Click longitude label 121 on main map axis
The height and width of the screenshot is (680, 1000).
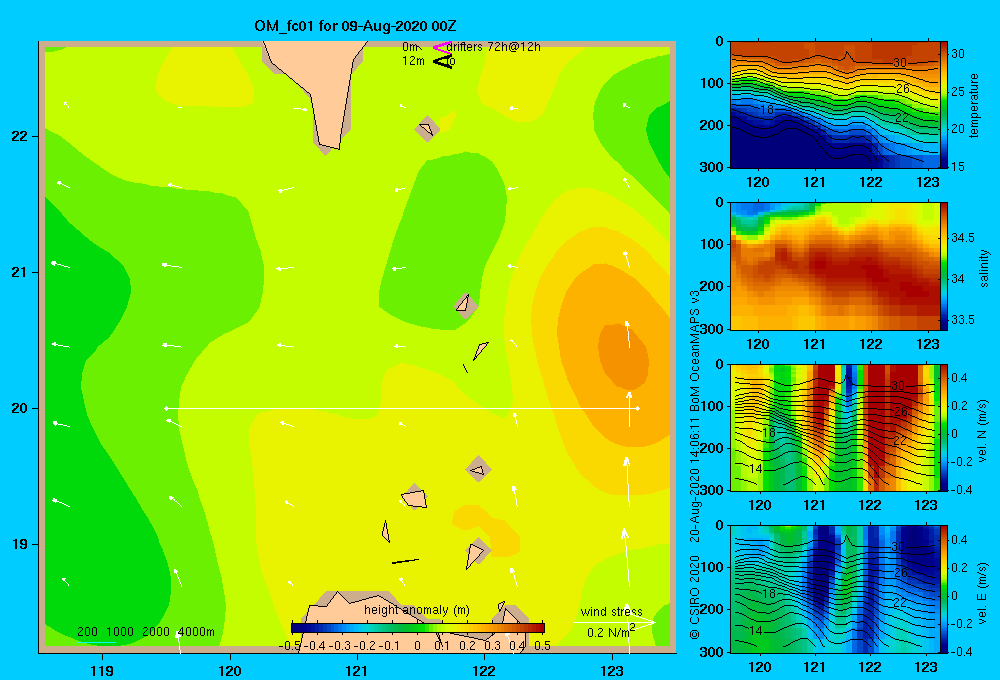click(x=357, y=670)
